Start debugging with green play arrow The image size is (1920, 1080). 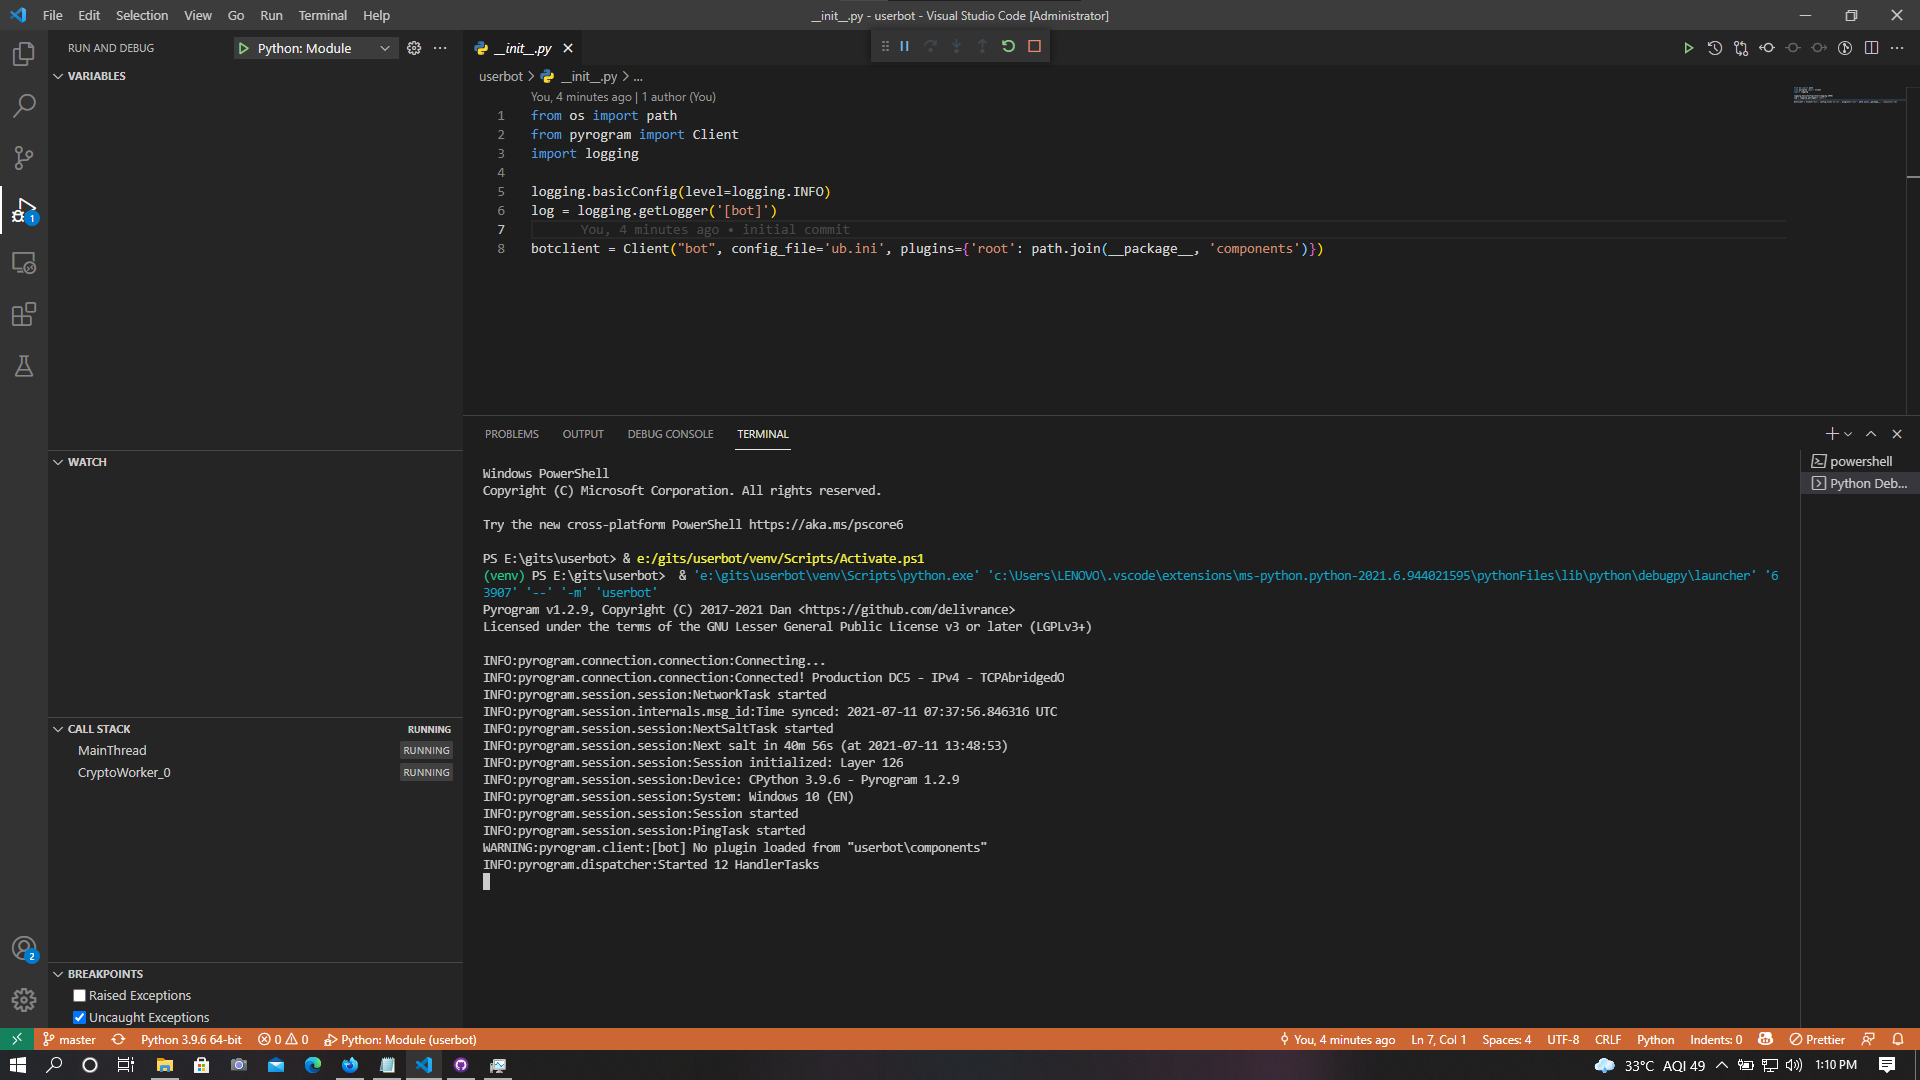click(x=243, y=48)
